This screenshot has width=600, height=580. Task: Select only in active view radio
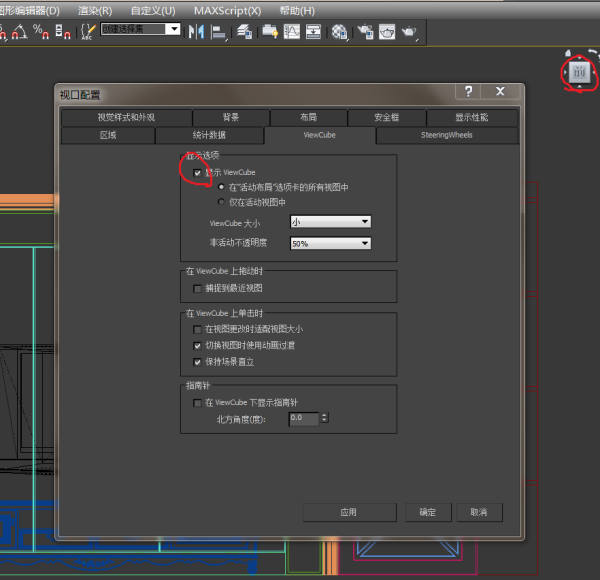point(221,202)
